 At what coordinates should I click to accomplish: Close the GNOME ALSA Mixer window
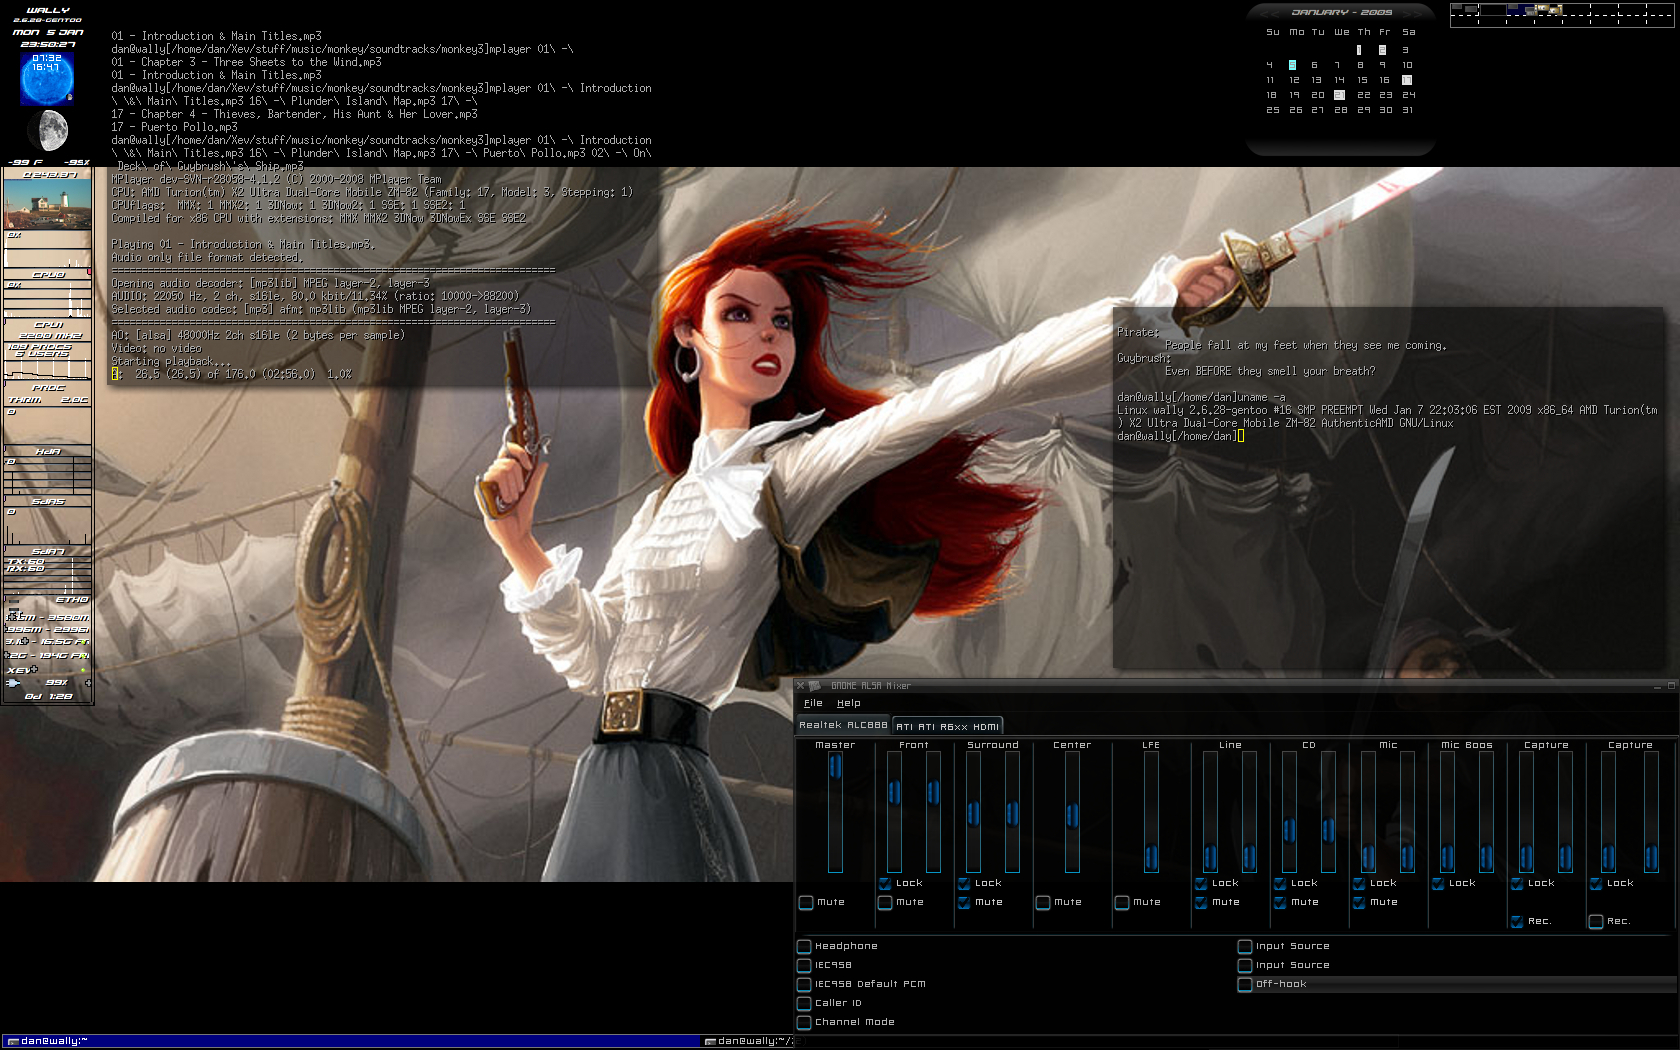800,686
